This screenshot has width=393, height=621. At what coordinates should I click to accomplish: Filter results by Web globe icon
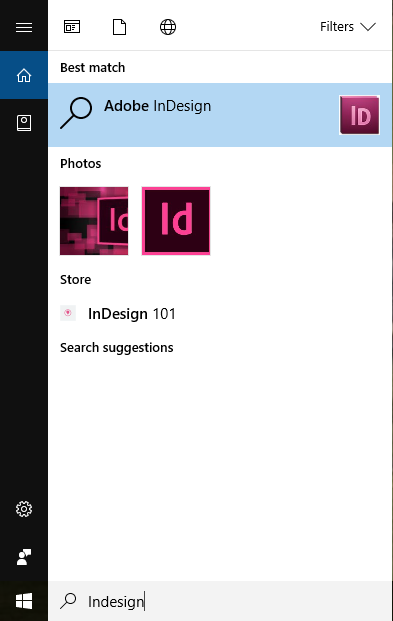168,27
